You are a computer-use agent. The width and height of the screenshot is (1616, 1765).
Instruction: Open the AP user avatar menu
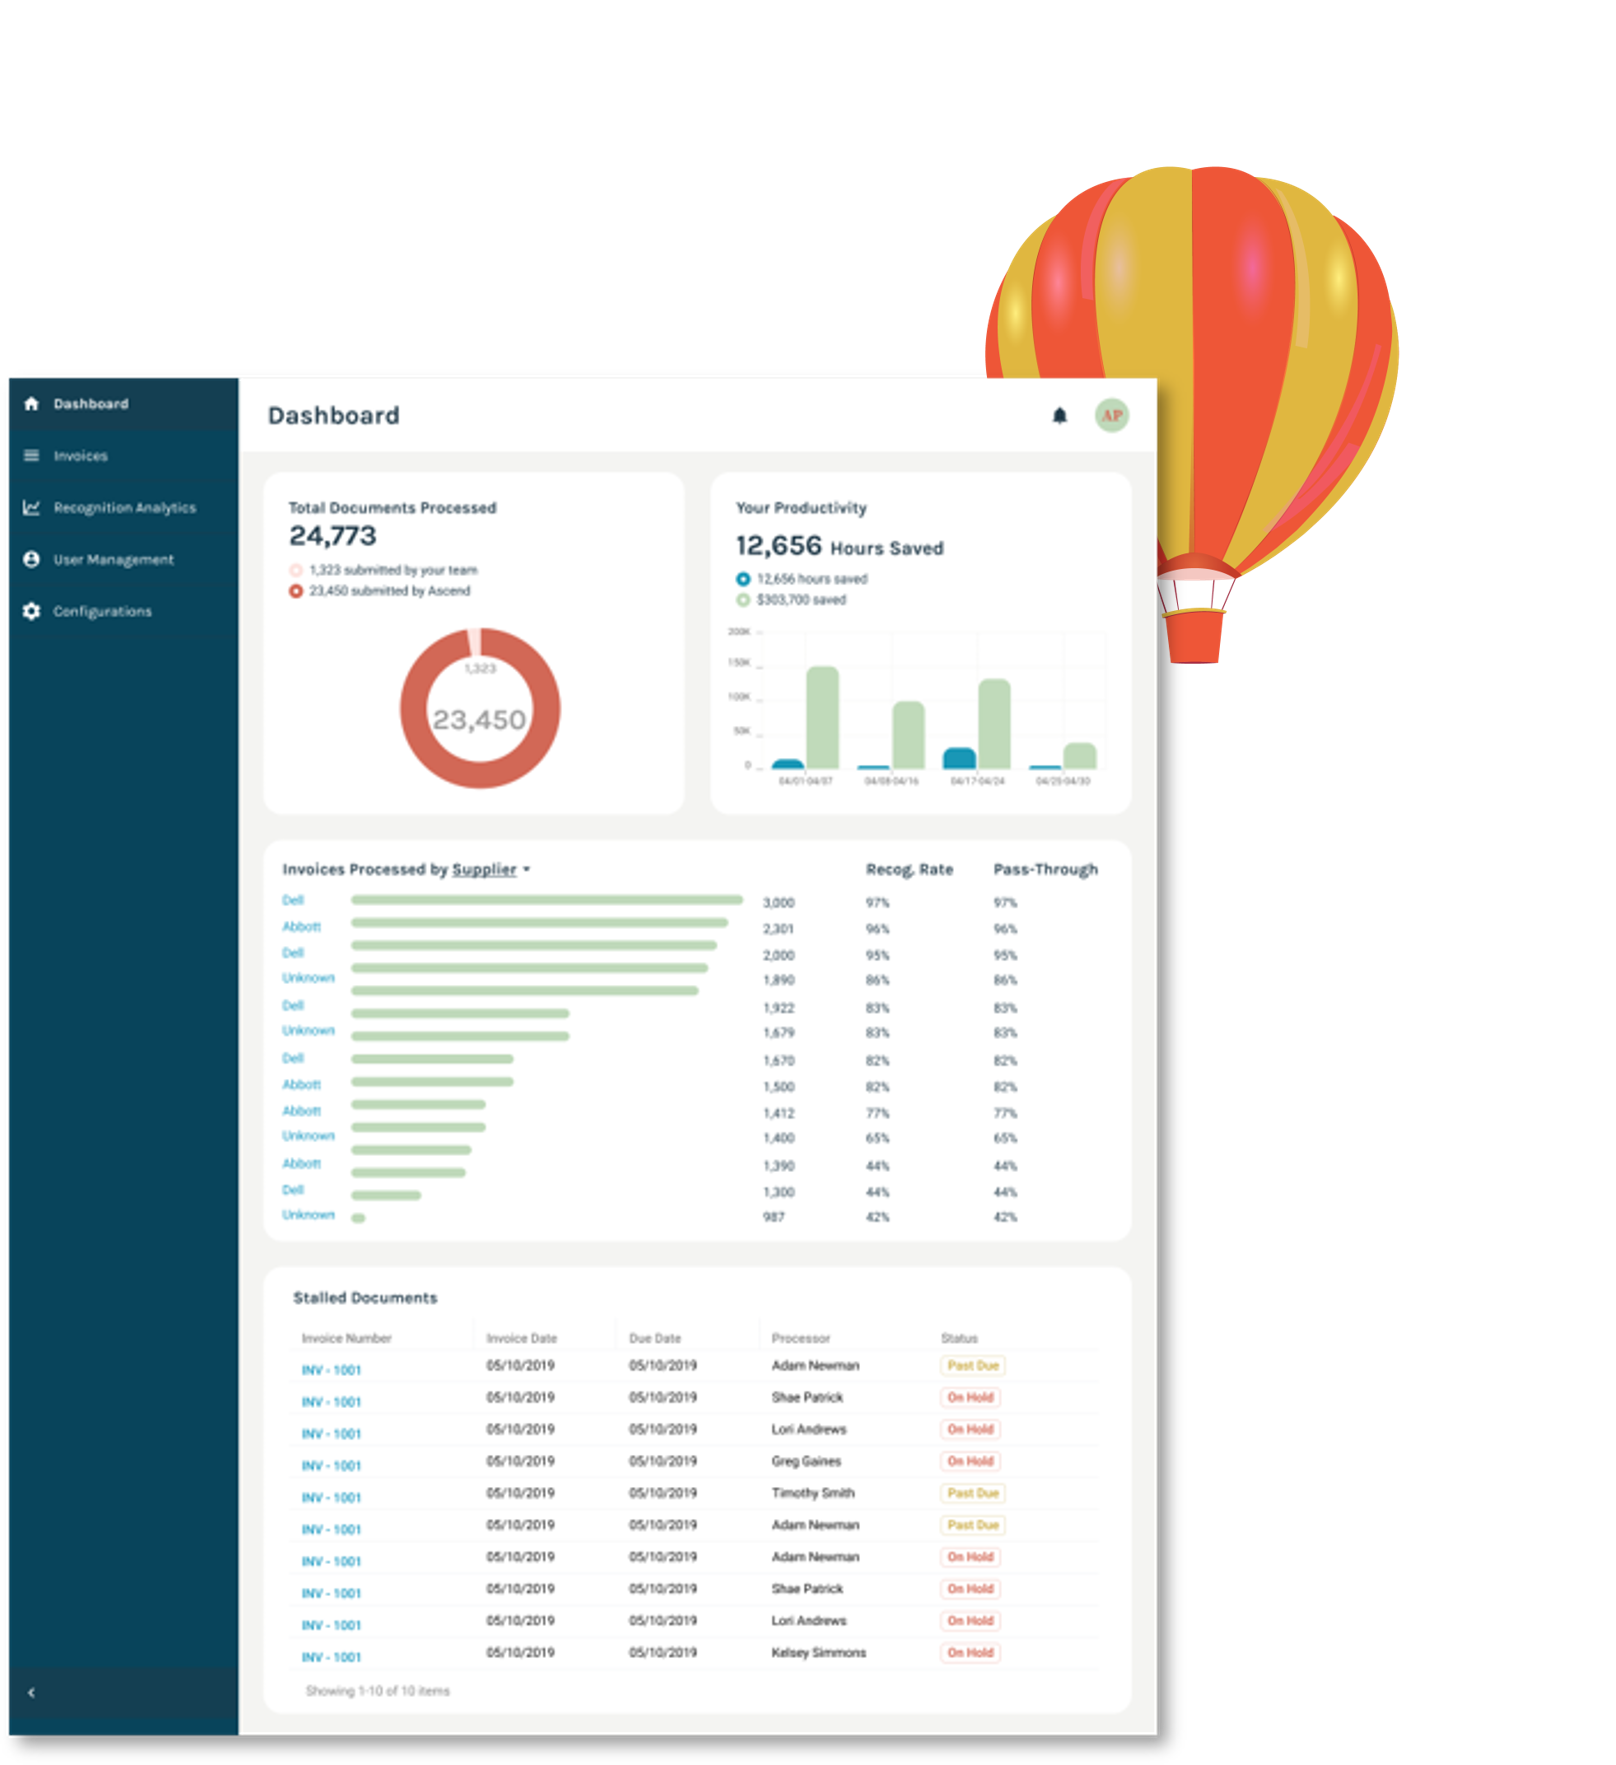[1112, 416]
